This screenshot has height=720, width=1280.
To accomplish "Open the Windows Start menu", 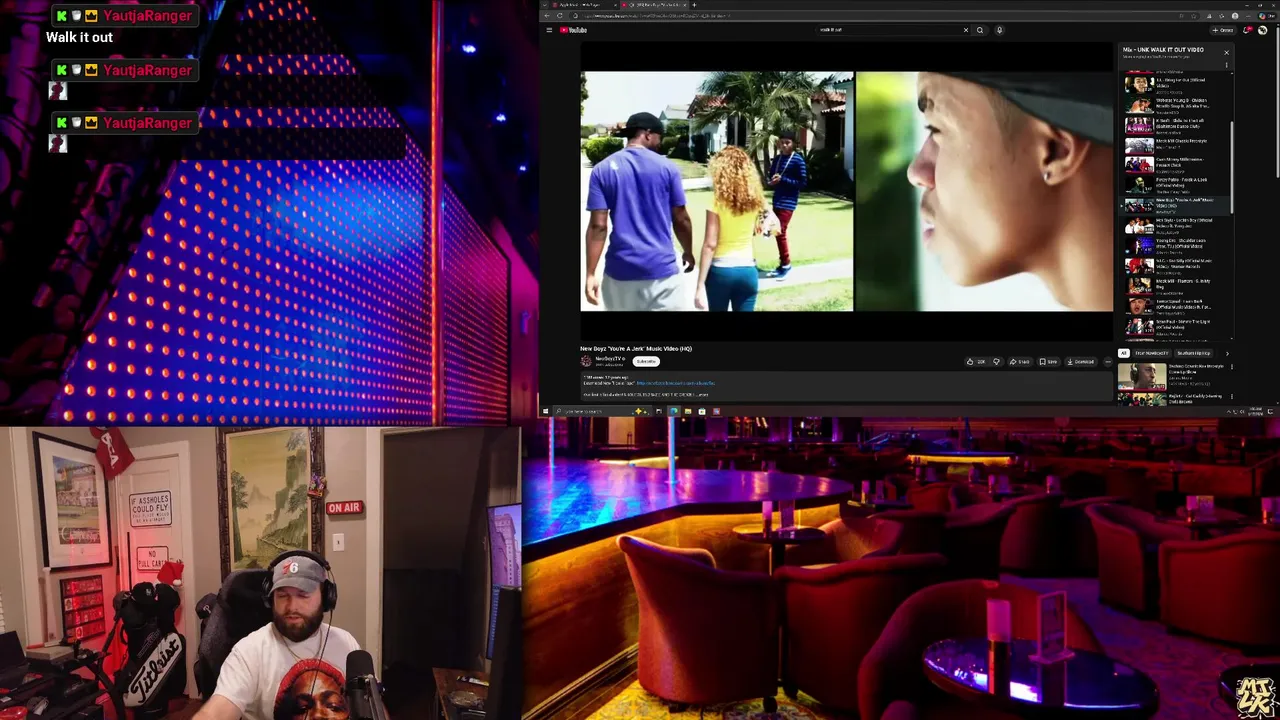I will click(x=545, y=411).
